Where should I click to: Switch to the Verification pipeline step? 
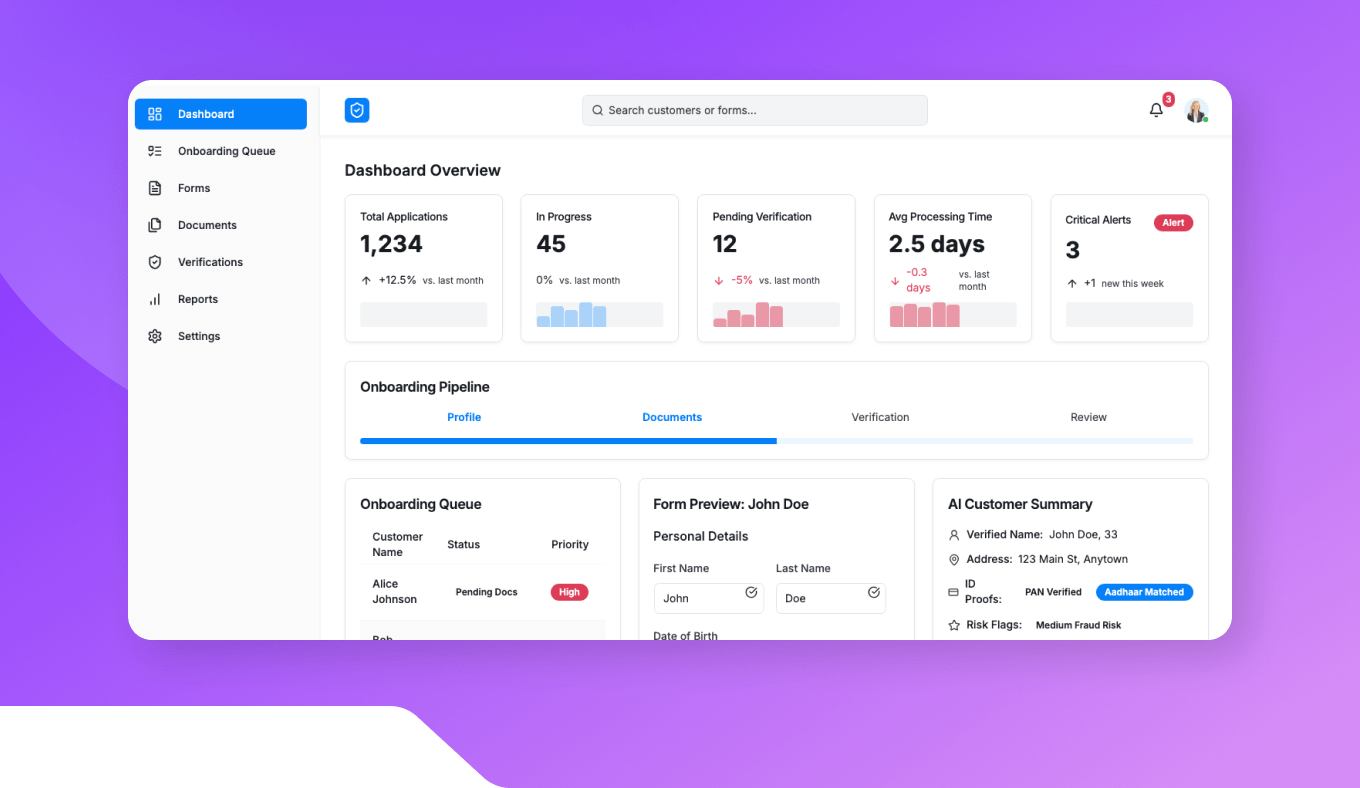click(x=880, y=417)
